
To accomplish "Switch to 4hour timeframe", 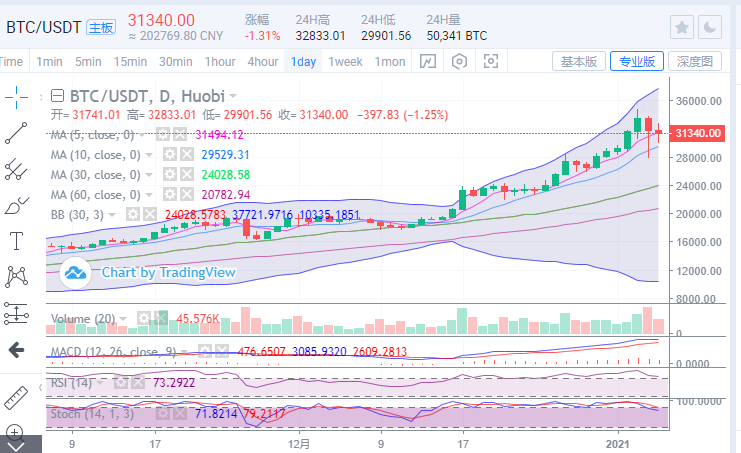I will point(263,61).
